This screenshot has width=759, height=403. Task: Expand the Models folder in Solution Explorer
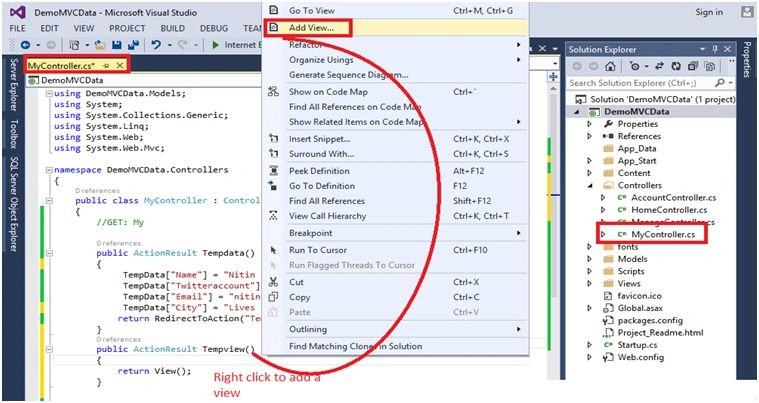(589, 259)
